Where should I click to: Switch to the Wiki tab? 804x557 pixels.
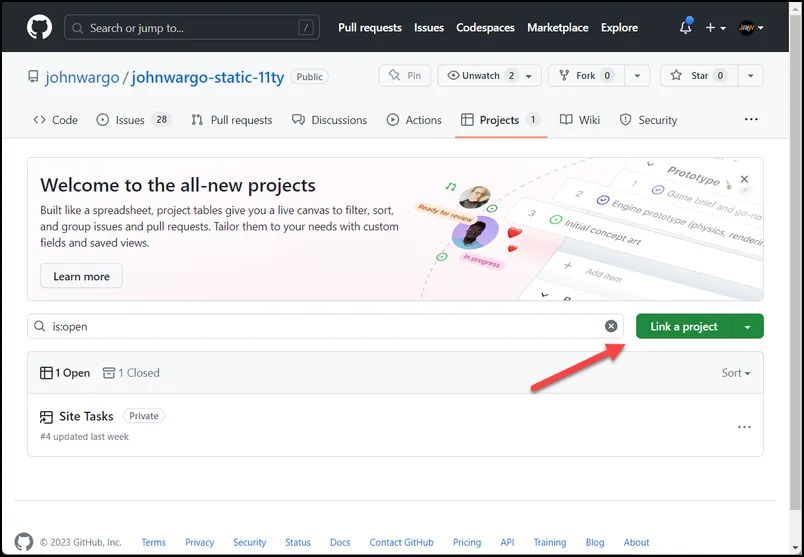coord(580,120)
